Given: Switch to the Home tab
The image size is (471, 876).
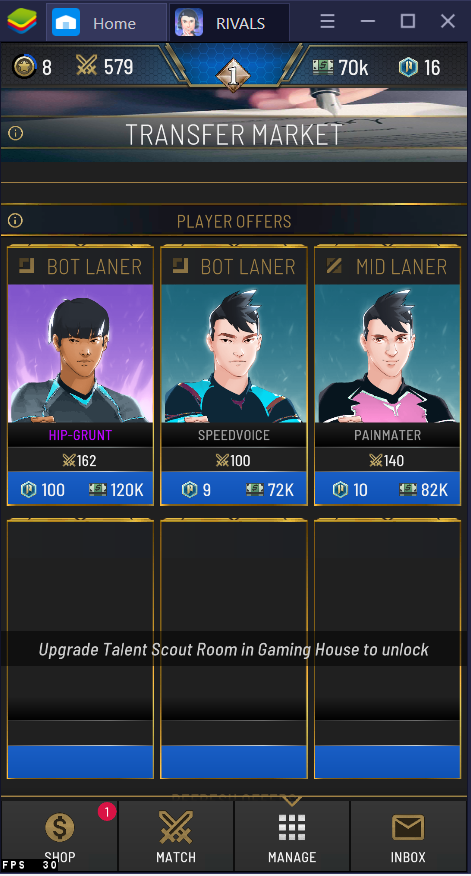Looking at the screenshot, I should coord(106,23).
